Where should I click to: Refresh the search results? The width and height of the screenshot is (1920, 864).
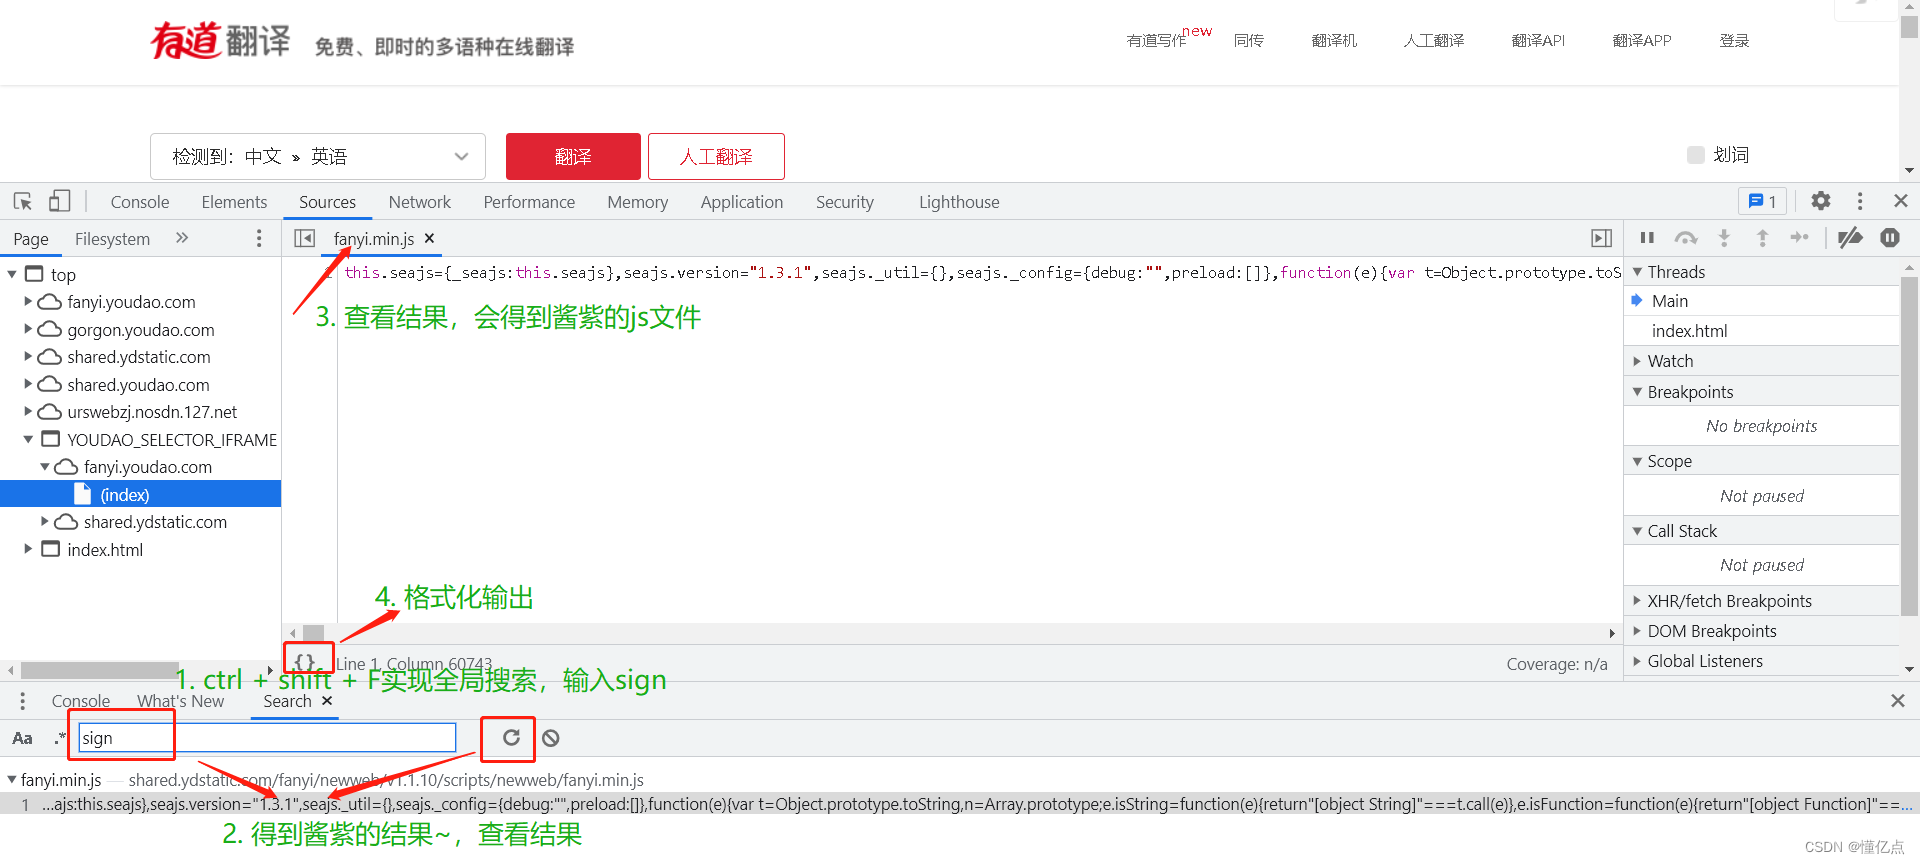tap(511, 738)
